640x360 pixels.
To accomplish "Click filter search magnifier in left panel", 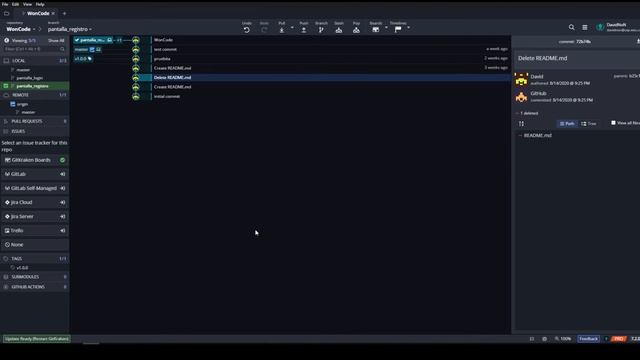I will click(62, 49).
